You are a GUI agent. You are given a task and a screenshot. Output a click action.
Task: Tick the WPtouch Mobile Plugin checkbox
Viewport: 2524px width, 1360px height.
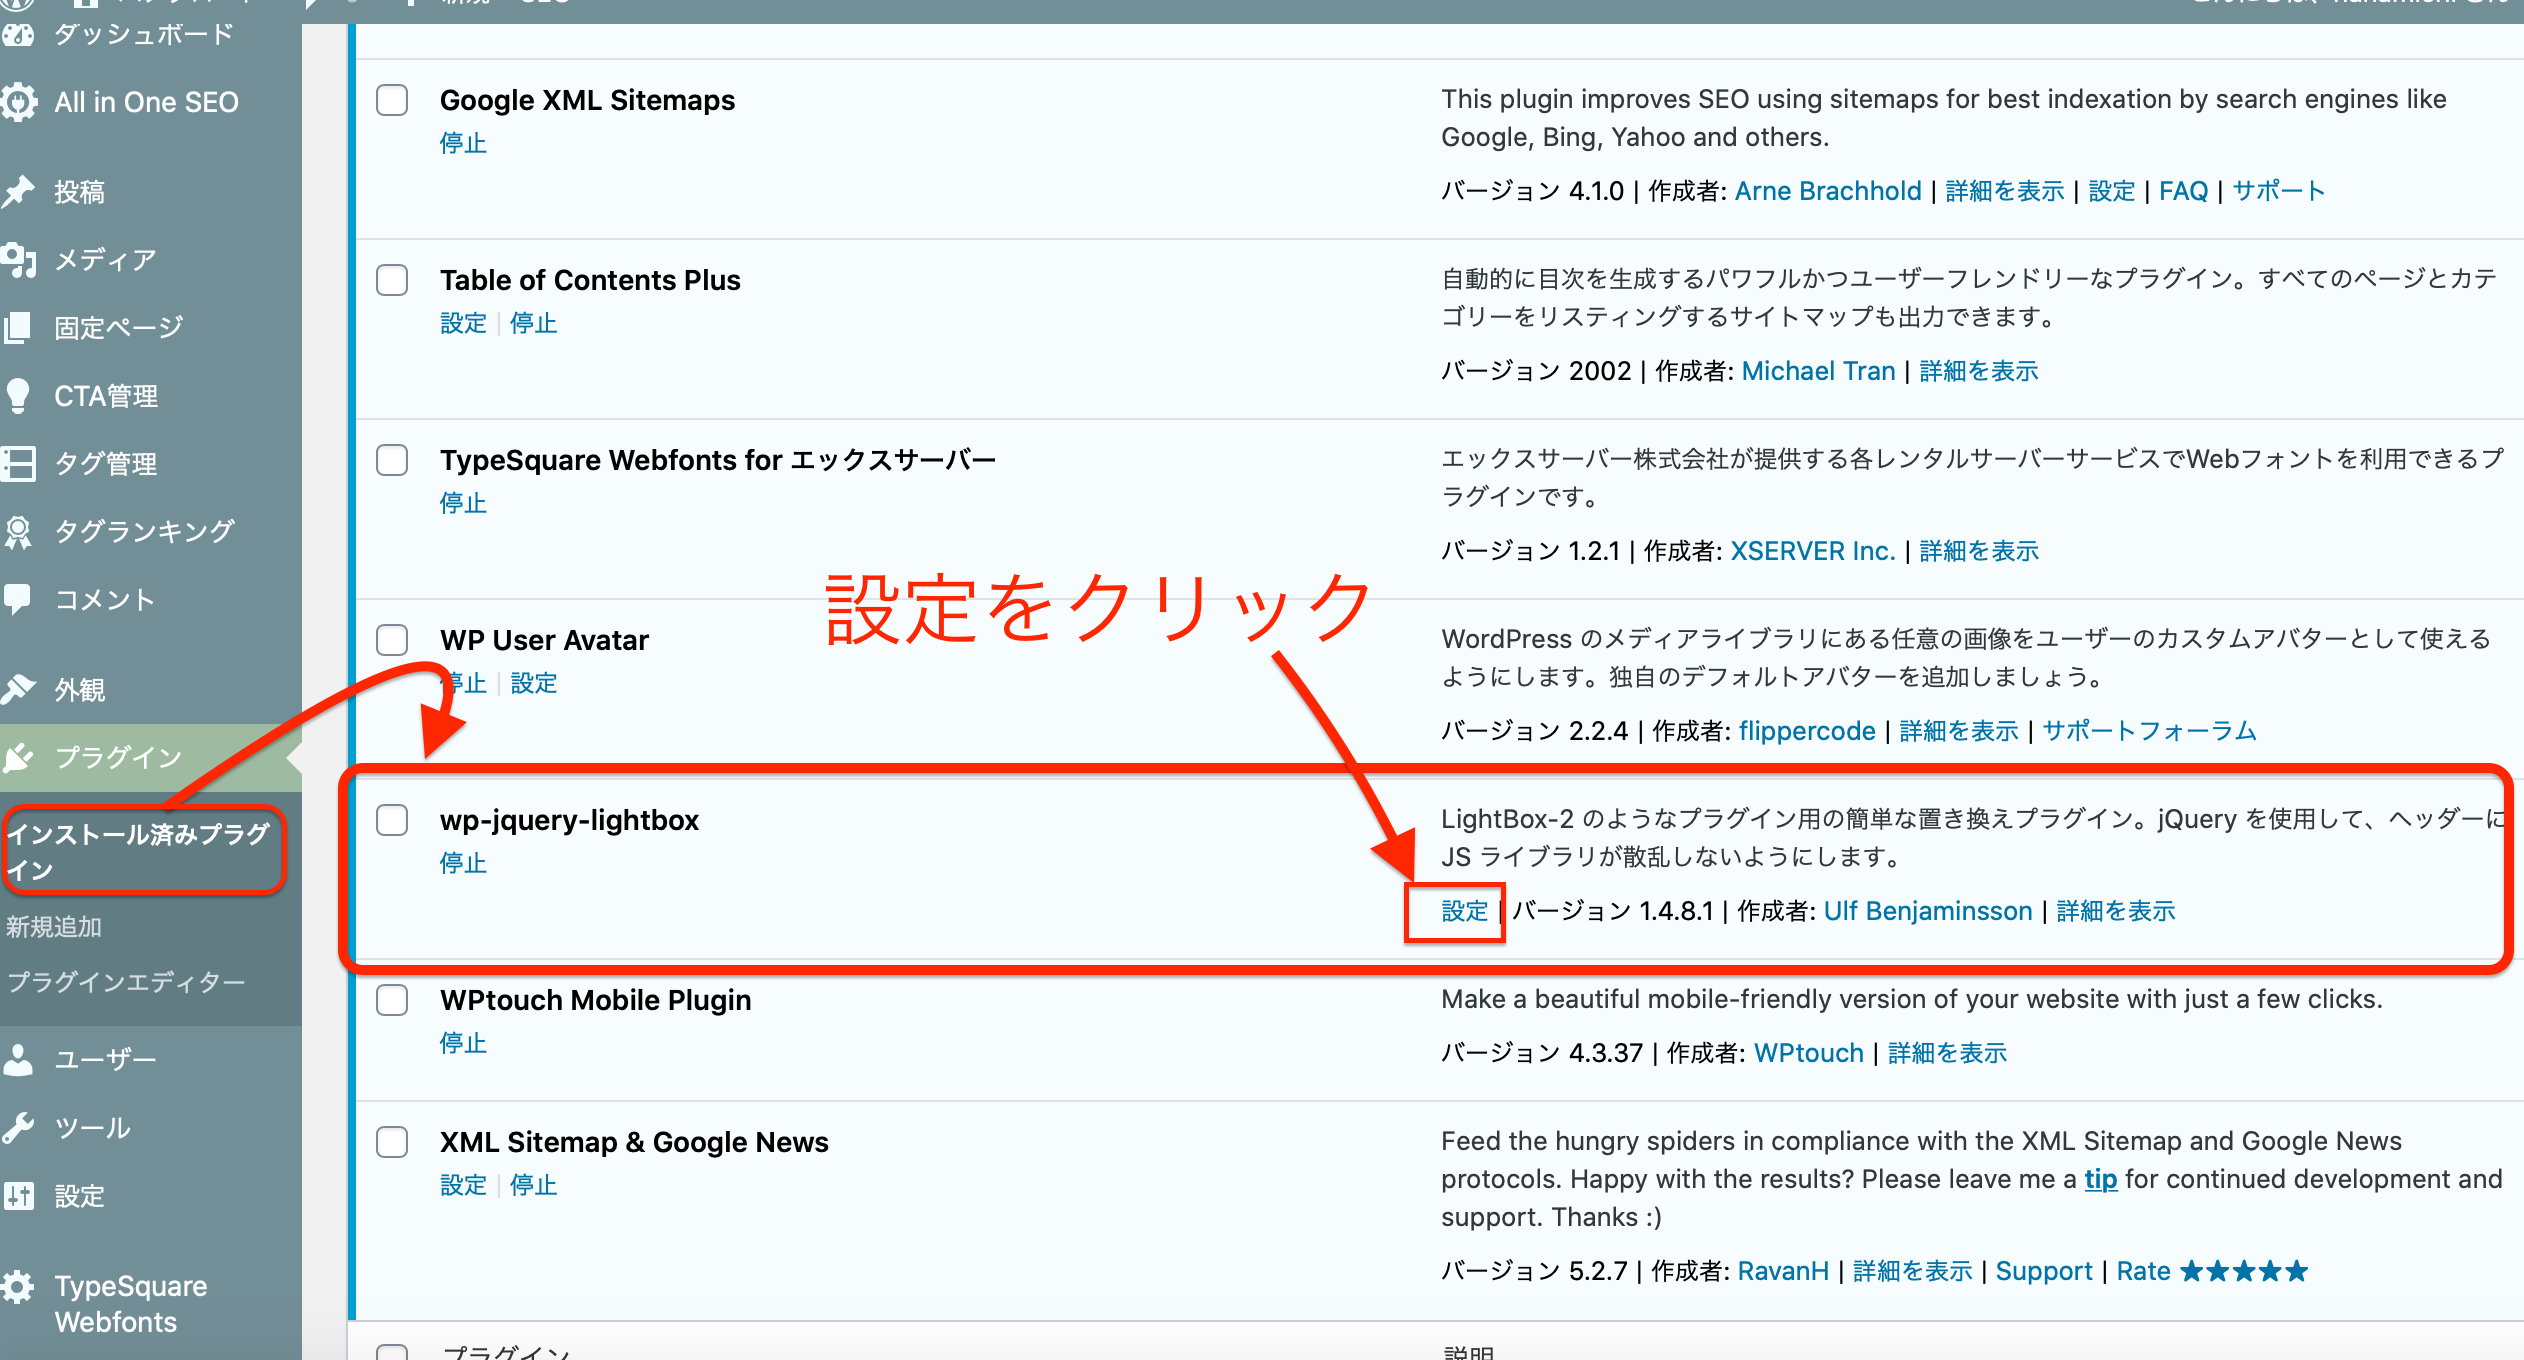(392, 1000)
